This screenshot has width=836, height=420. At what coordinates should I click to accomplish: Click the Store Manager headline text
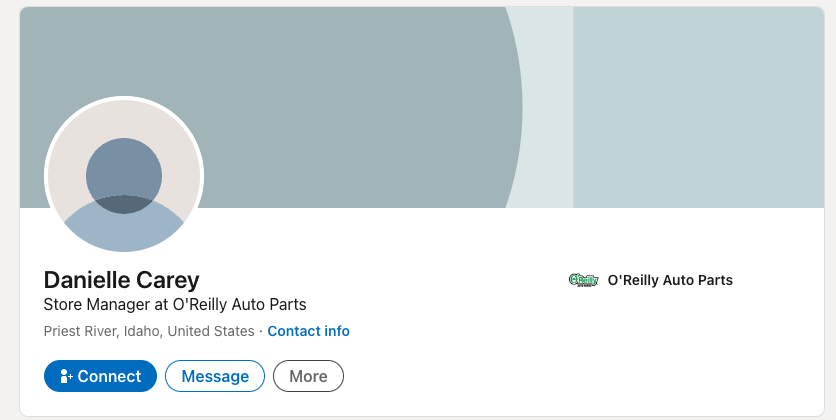click(x=175, y=304)
